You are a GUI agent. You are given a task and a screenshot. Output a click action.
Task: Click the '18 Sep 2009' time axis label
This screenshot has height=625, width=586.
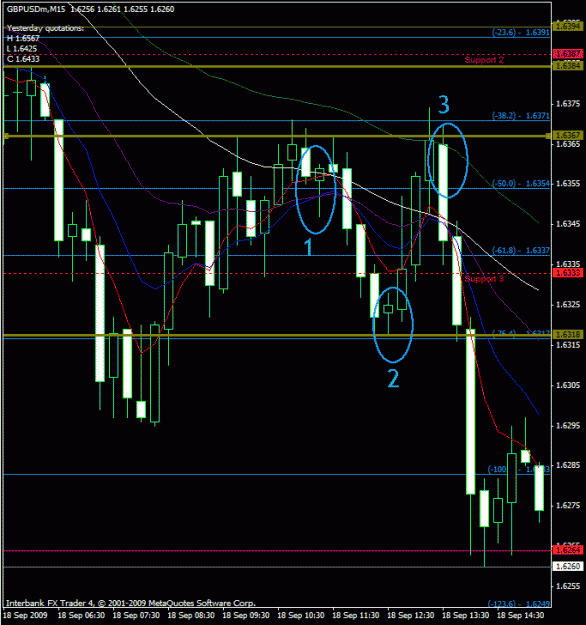tap(26, 615)
